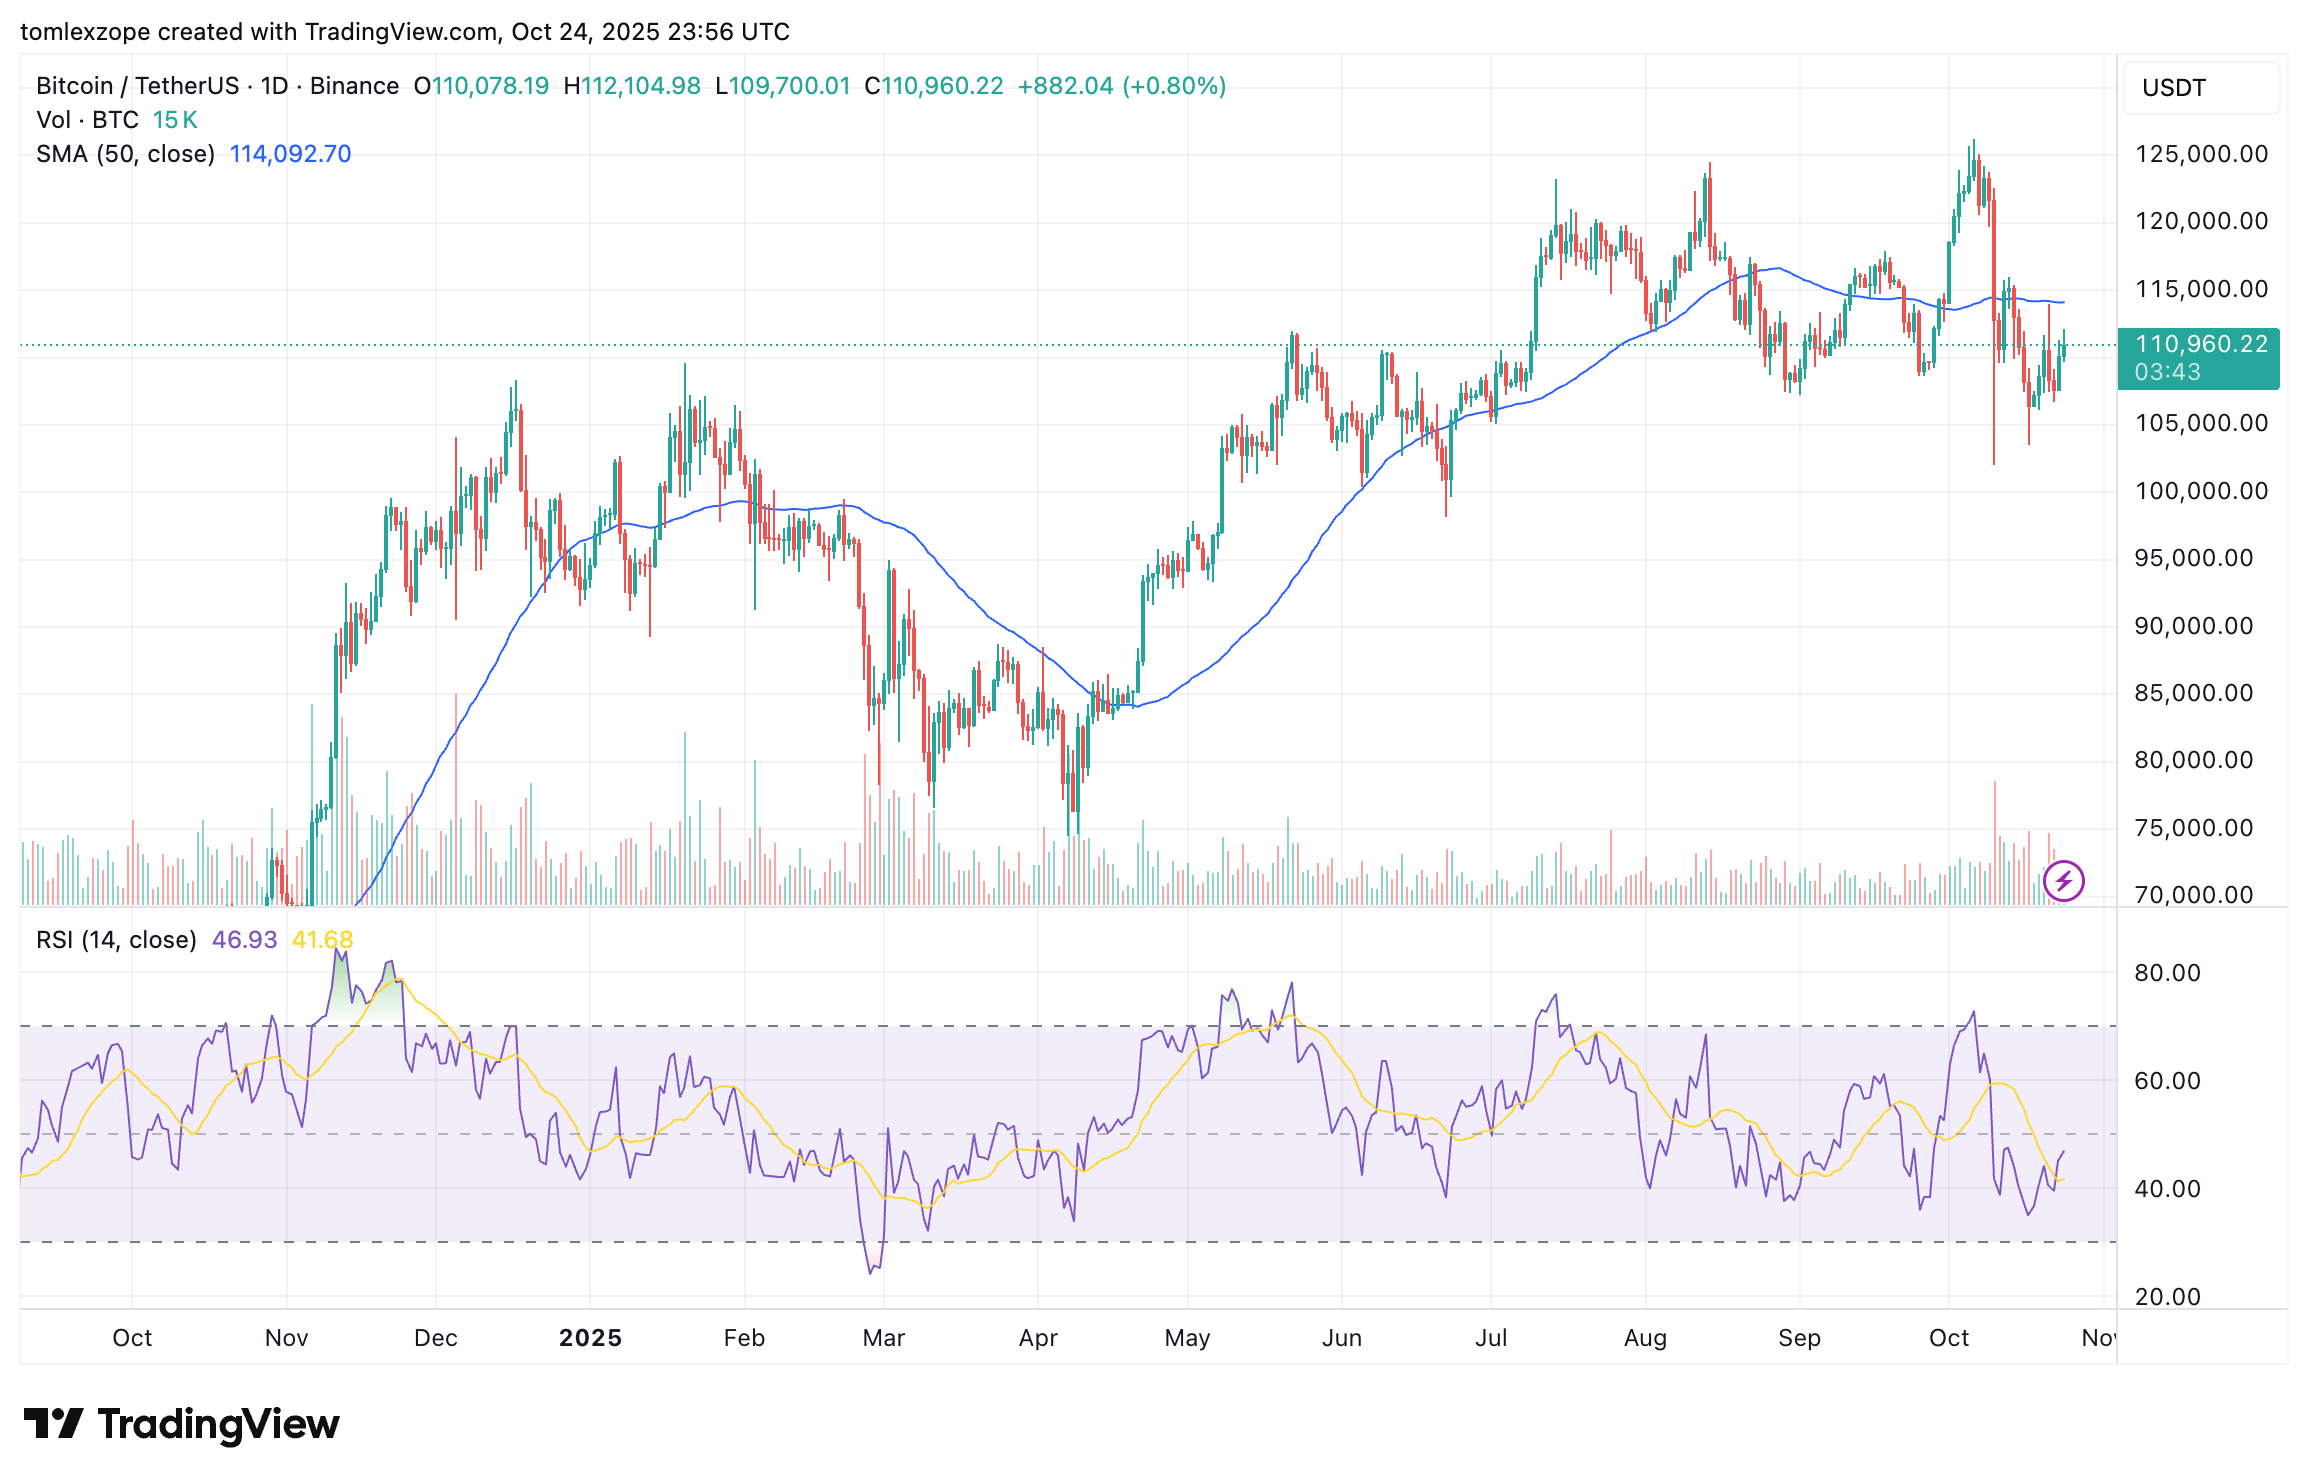
Task: Open the USDT currency selector
Action: [x=2201, y=88]
